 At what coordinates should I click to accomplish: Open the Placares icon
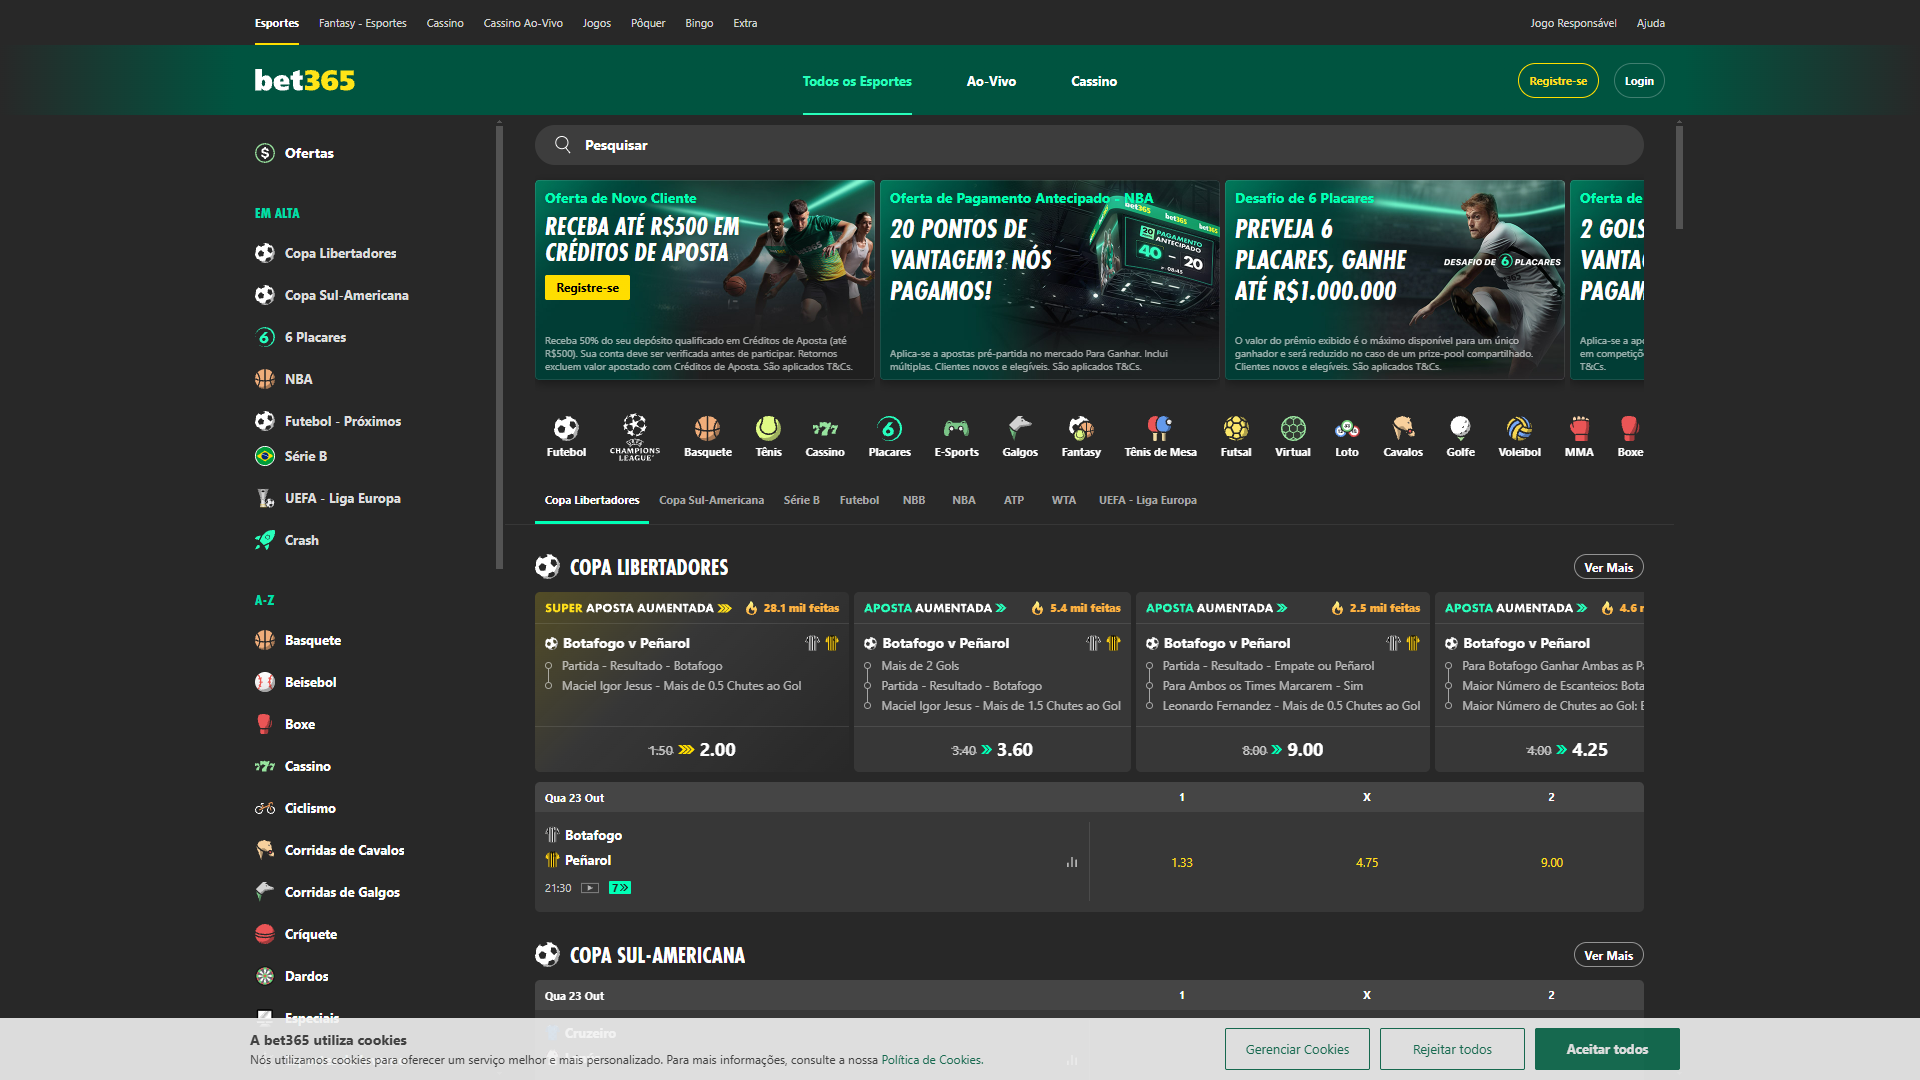click(890, 436)
